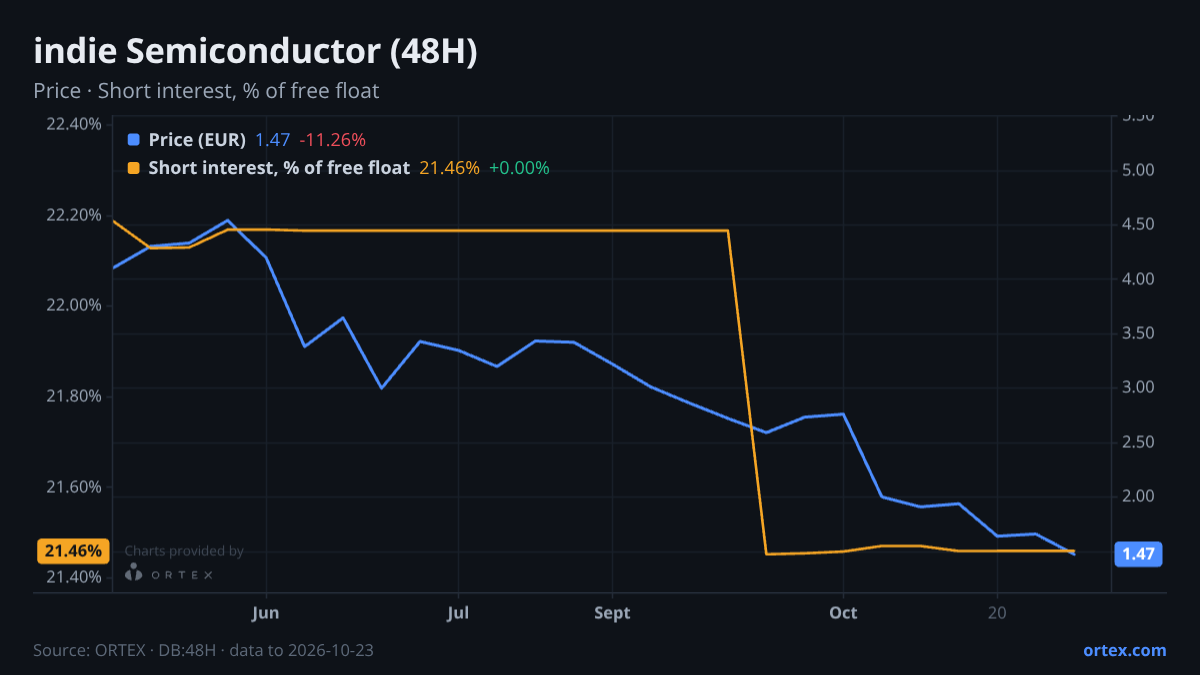This screenshot has height=675, width=1200.
Task: Click the chart title indie Semiconductor (48H)
Action: 255,51
